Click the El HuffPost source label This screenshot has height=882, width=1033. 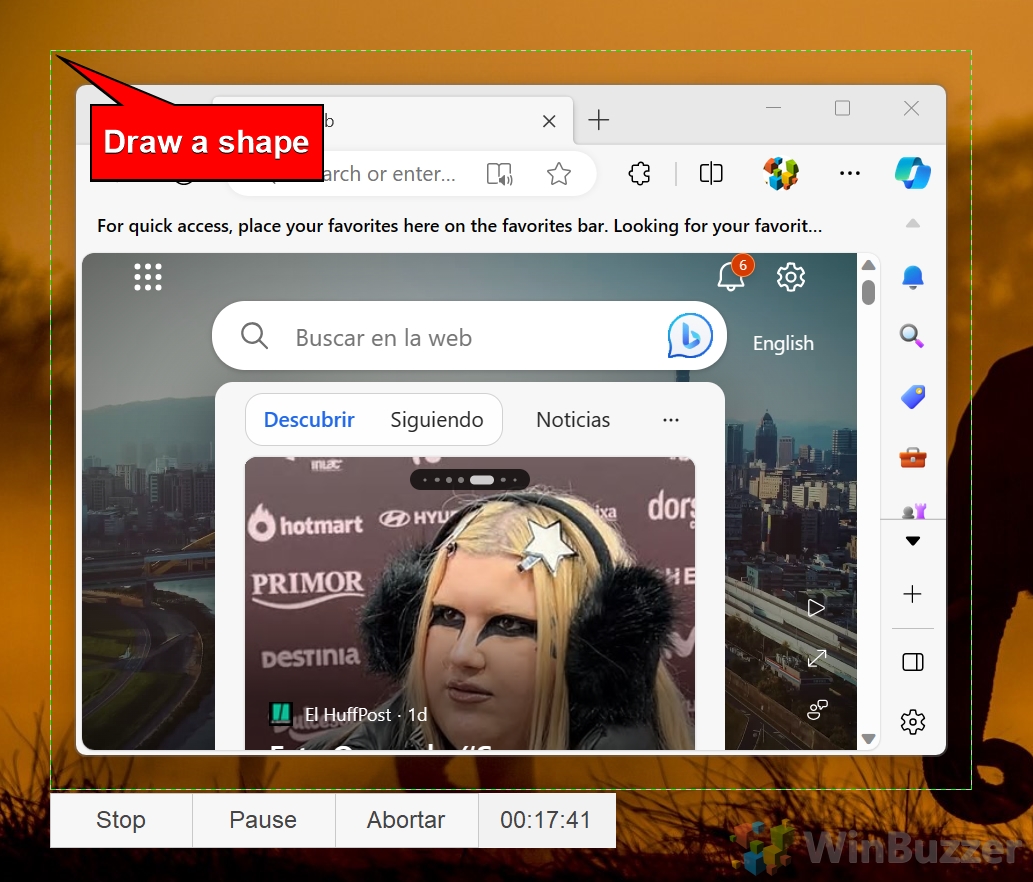click(348, 715)
